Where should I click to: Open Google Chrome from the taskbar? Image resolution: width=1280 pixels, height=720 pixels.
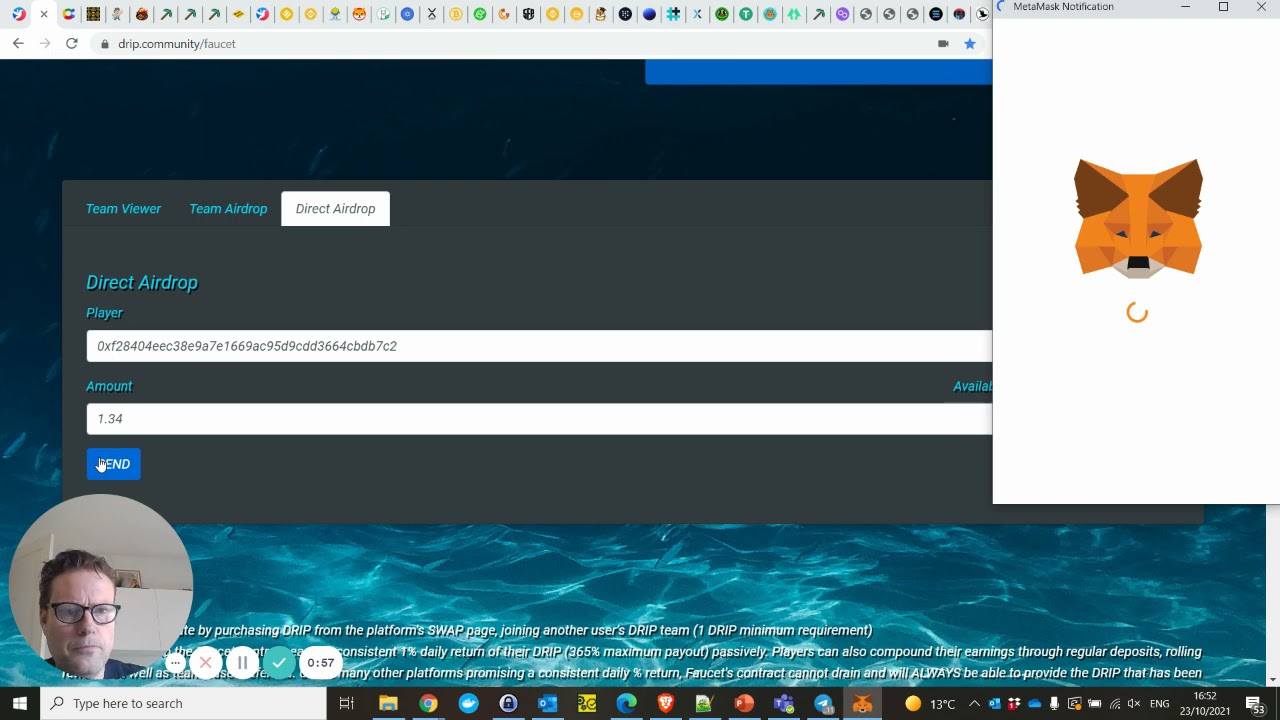(428, 703)
